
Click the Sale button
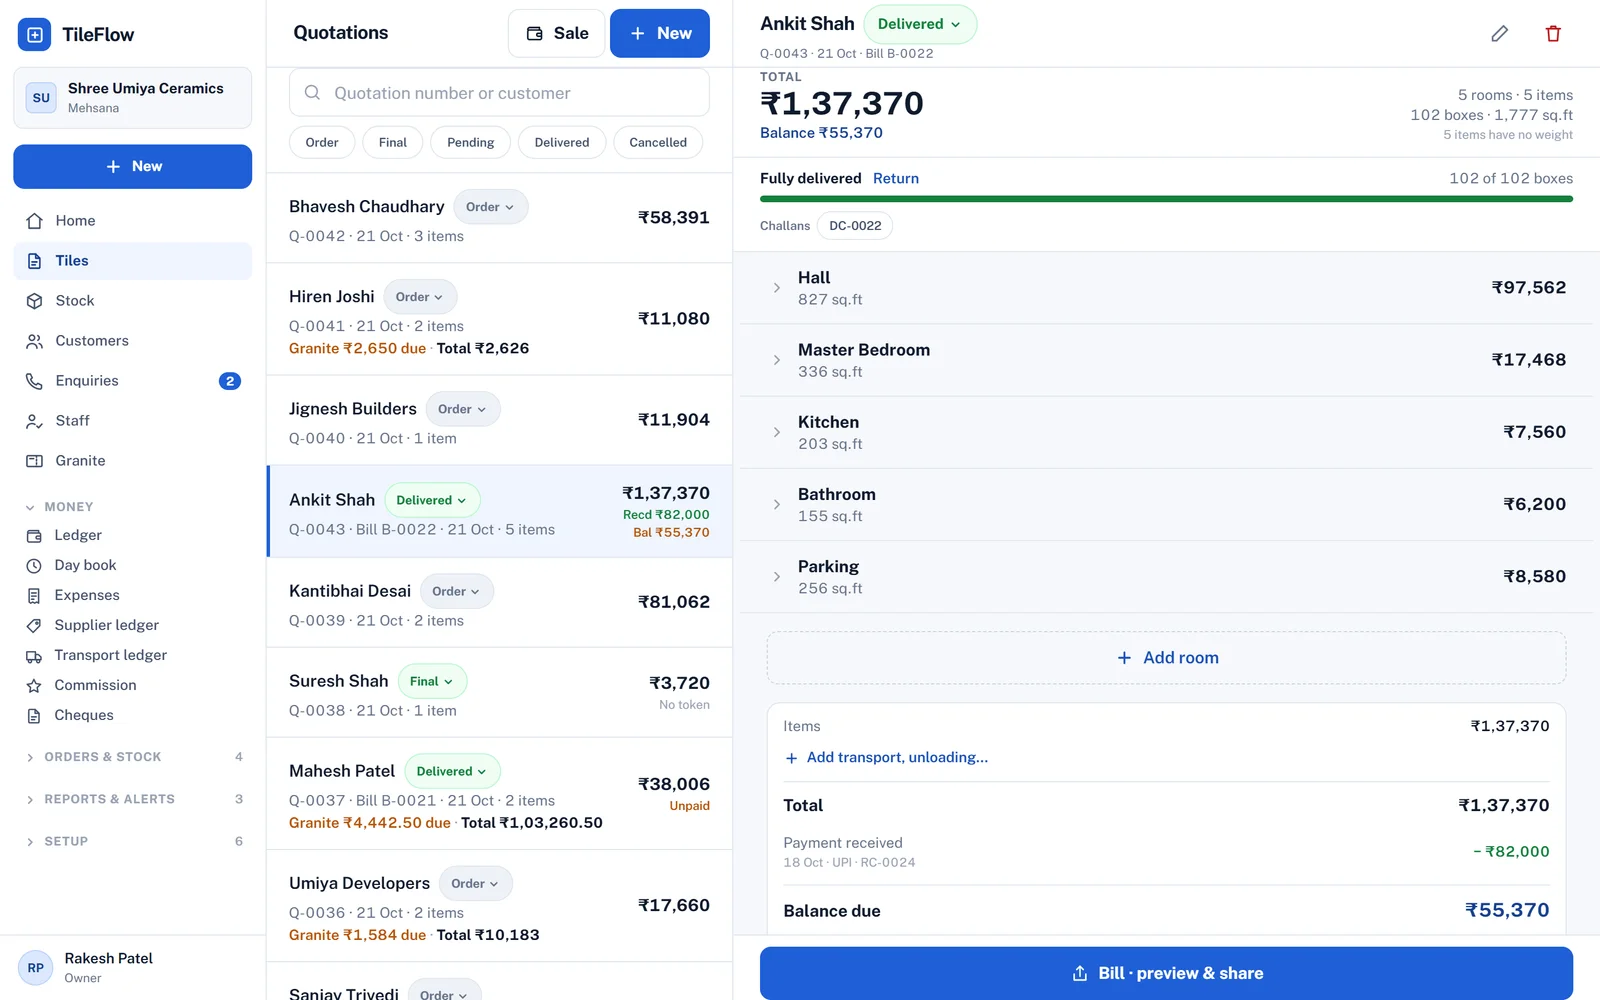pos(556,34)
